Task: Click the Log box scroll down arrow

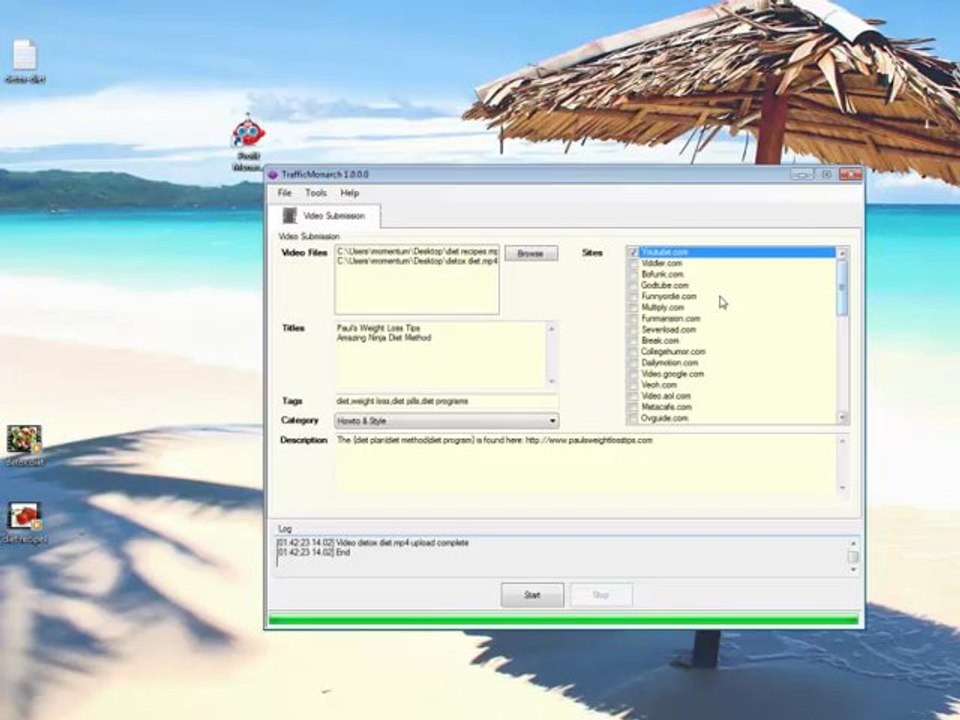Action: point(852,569)
